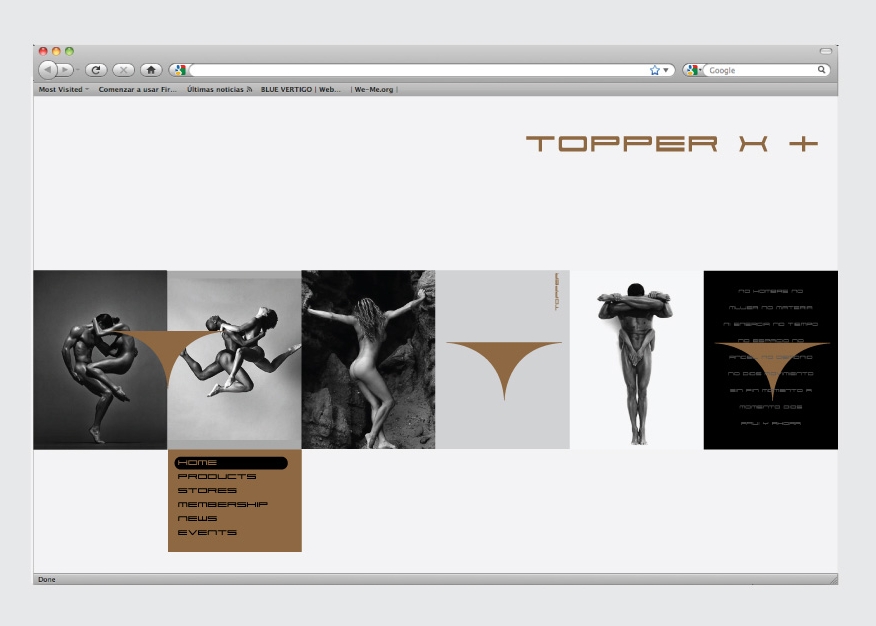Open the search engine selector icon

click(x=693, y=70)
